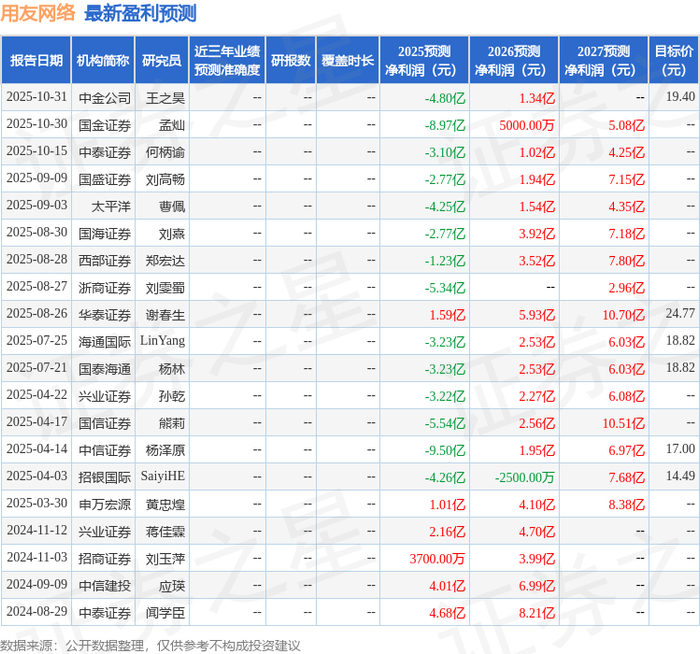
Task: Click analyst name 孙乾
Action: pos(172,396)
